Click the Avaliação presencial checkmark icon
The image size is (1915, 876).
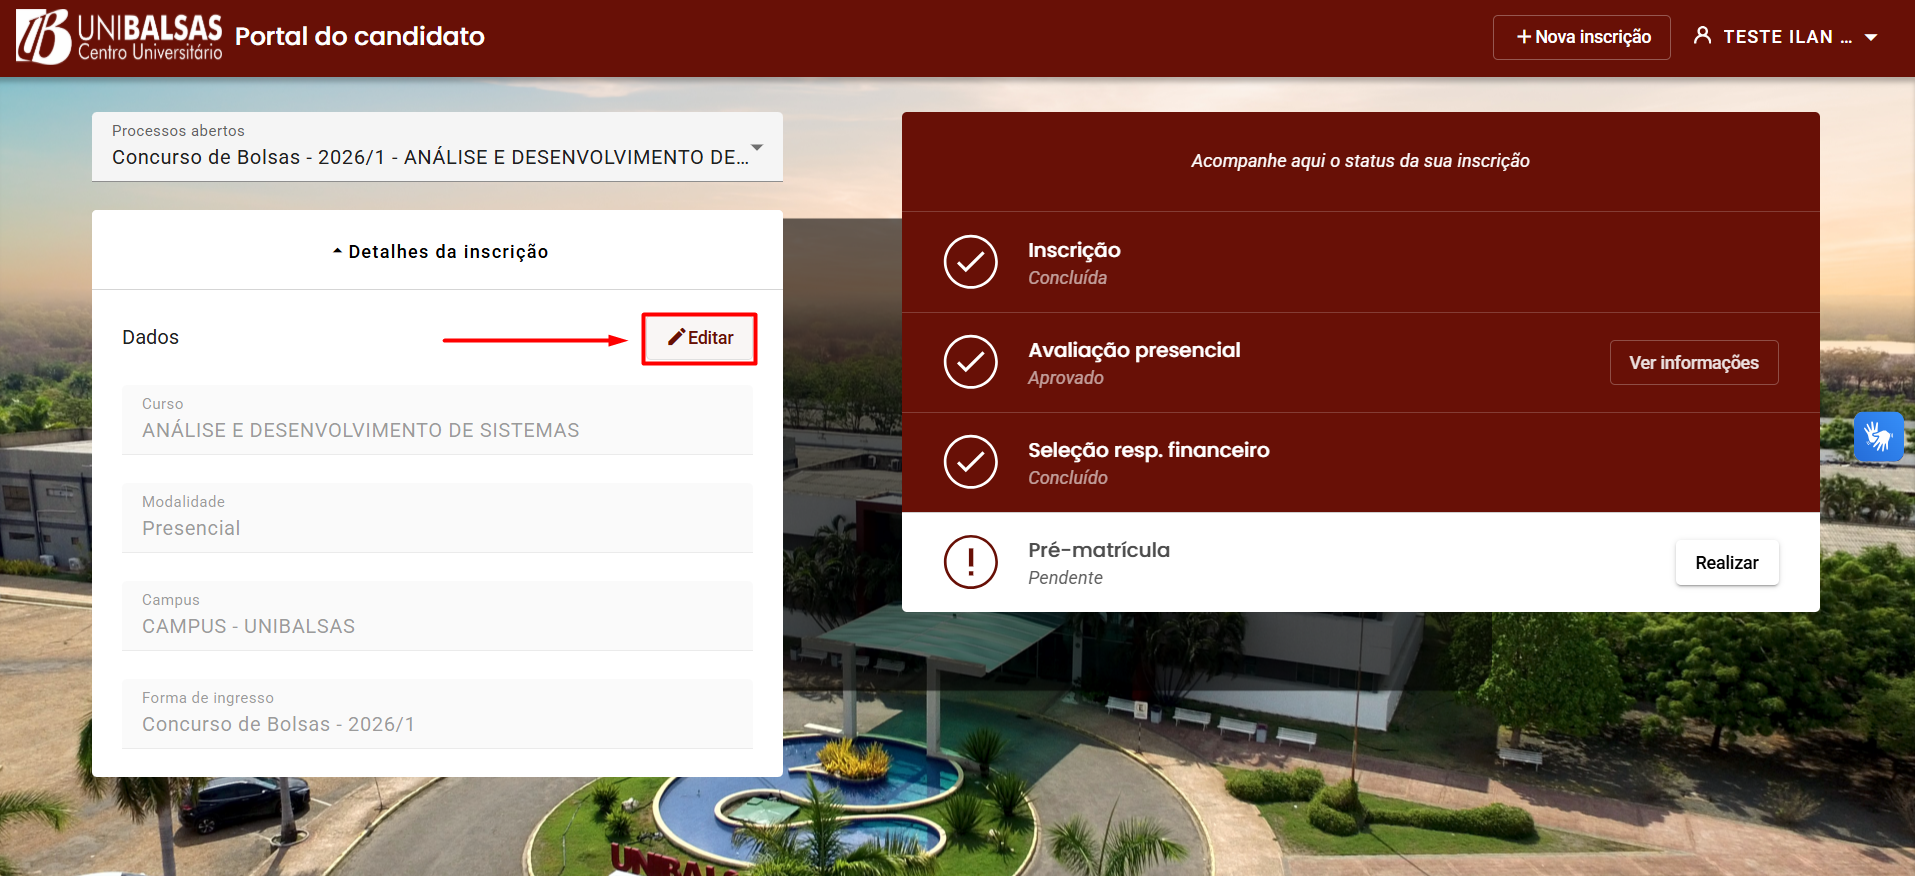(970, 362)
